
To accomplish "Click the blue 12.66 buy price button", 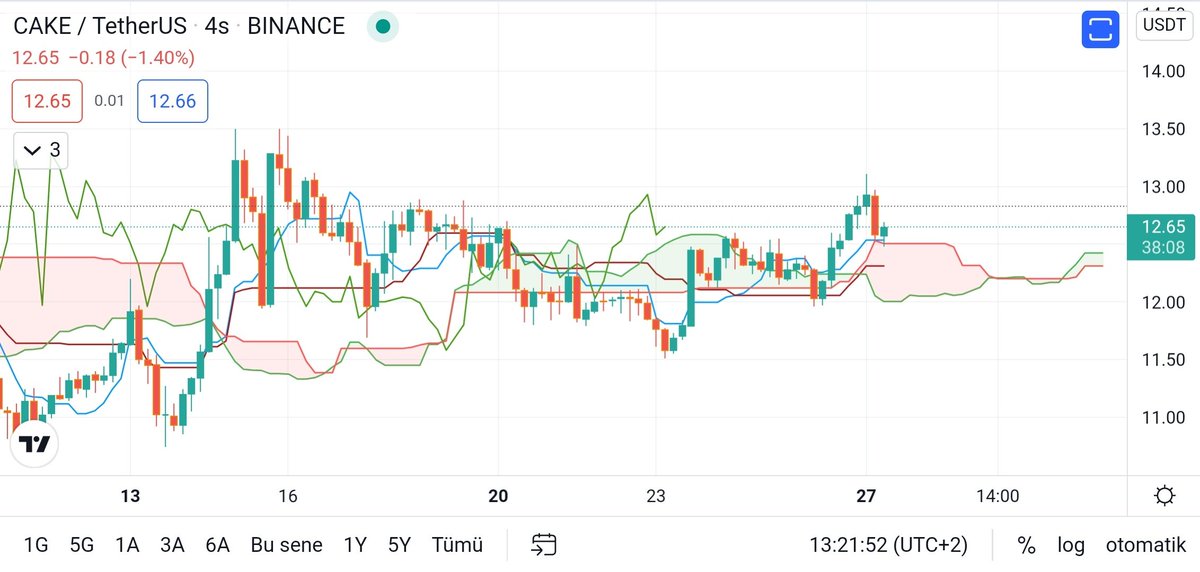I will coord(172,101).
